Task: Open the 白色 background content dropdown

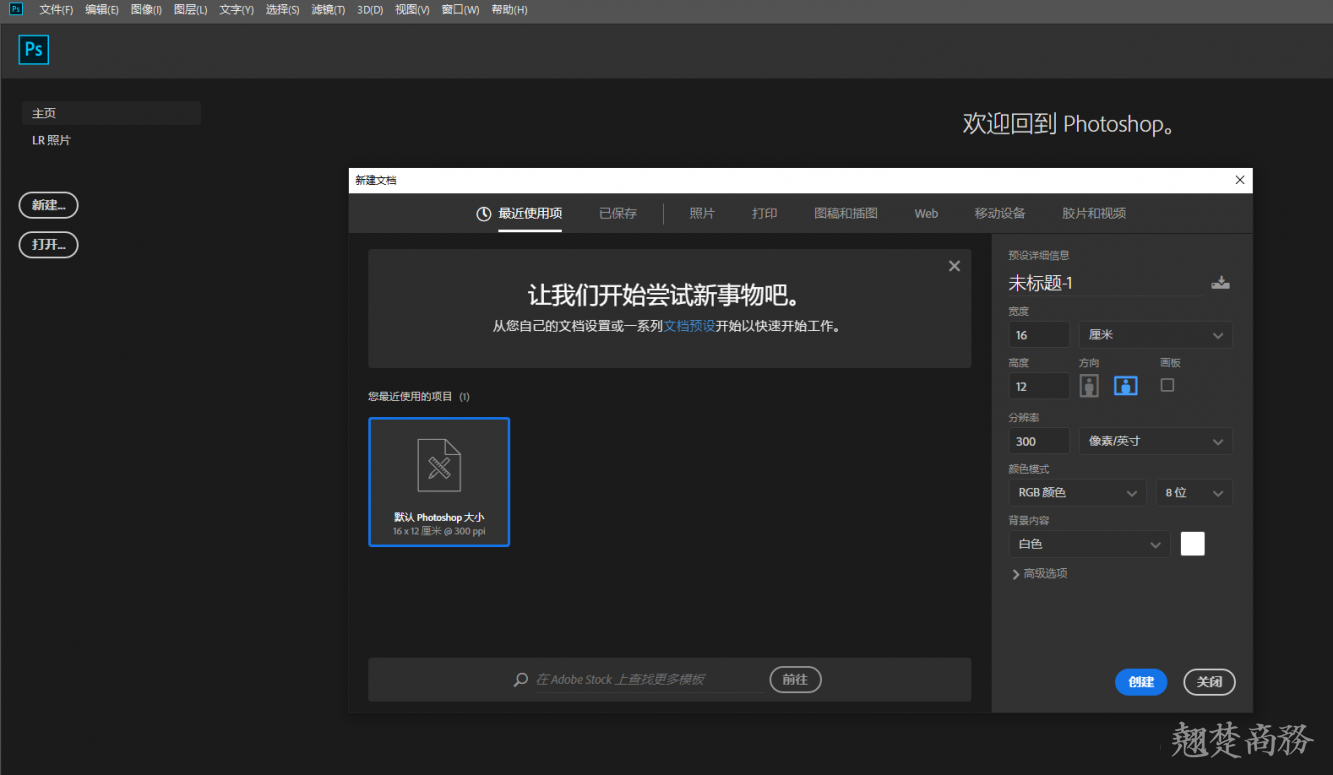Action: coord(1089,544)
